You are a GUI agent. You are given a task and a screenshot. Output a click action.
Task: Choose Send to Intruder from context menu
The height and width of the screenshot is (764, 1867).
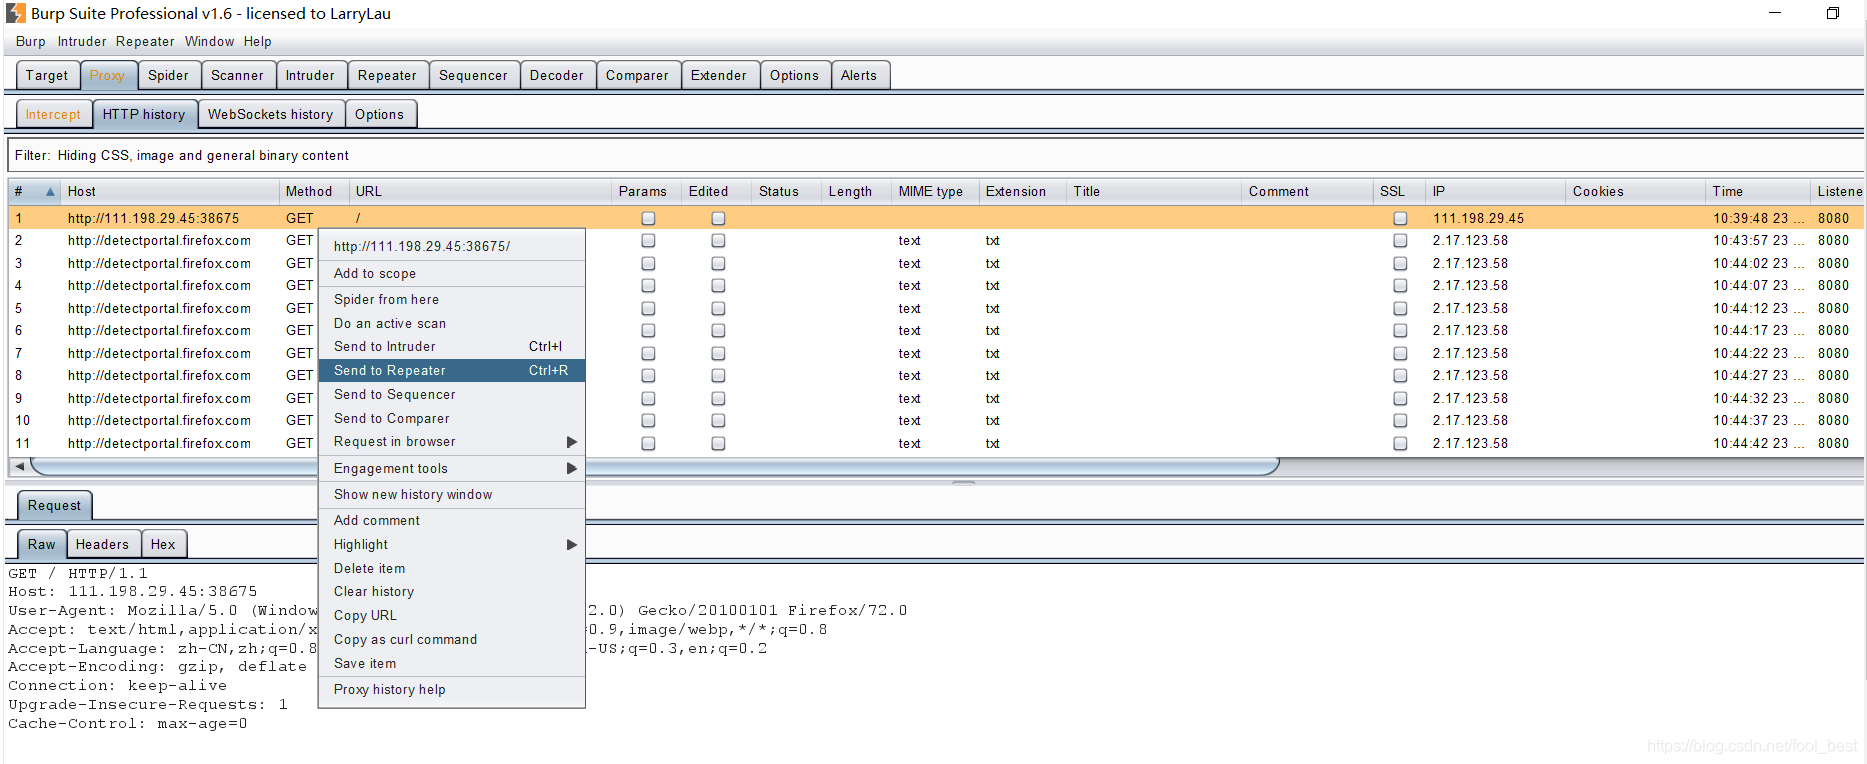coord(452,347)
